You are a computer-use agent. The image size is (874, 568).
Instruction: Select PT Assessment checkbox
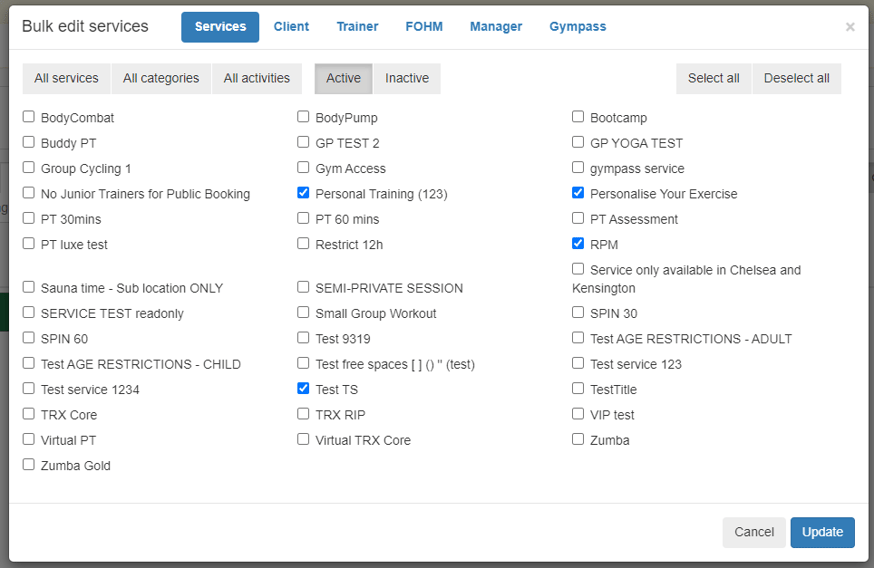click(578, 218)
